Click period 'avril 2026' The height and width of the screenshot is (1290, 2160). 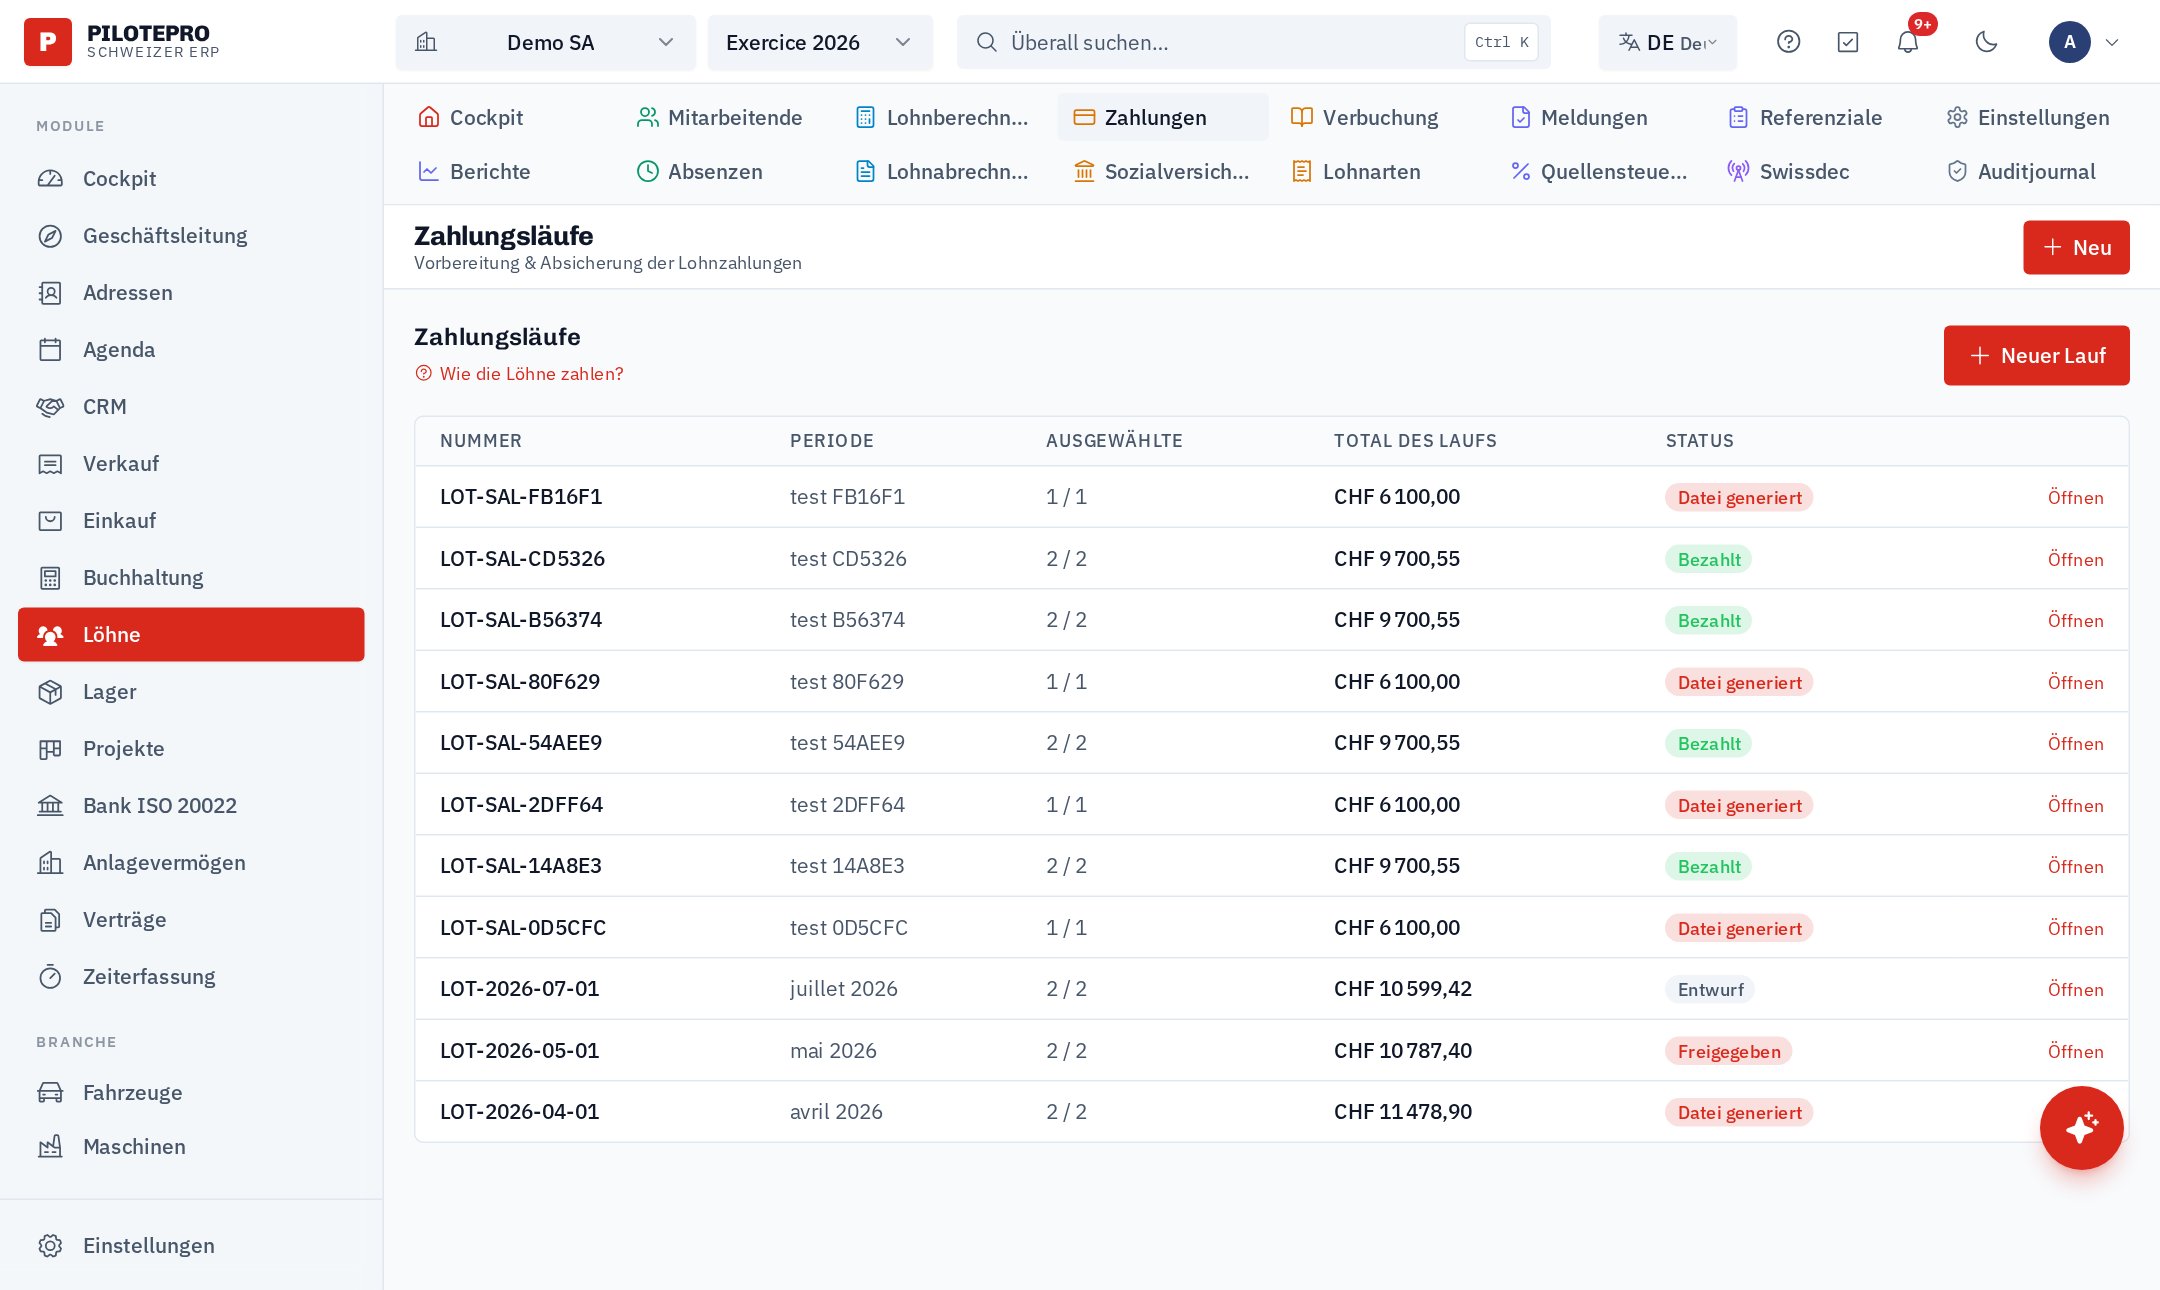836,1111
